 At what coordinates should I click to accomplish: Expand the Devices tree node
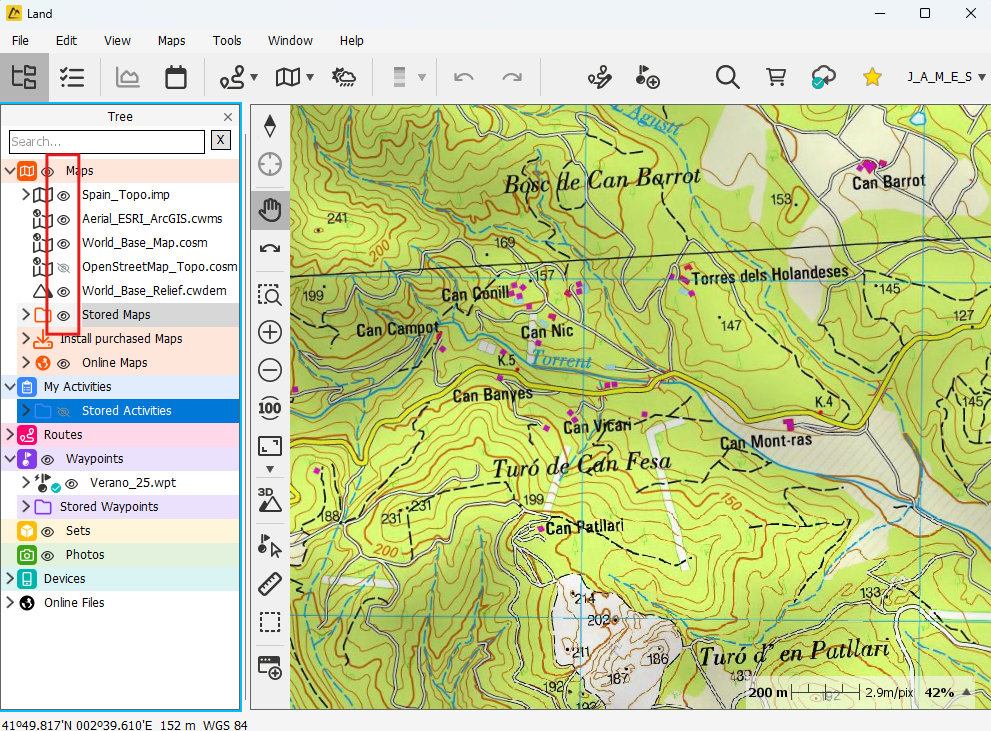pos(10,579)
